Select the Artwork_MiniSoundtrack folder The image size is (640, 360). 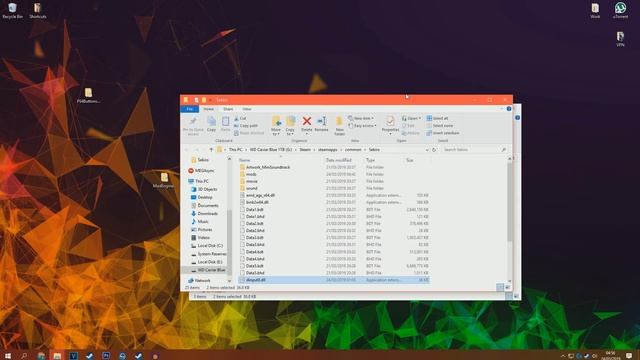pos(268,167)
